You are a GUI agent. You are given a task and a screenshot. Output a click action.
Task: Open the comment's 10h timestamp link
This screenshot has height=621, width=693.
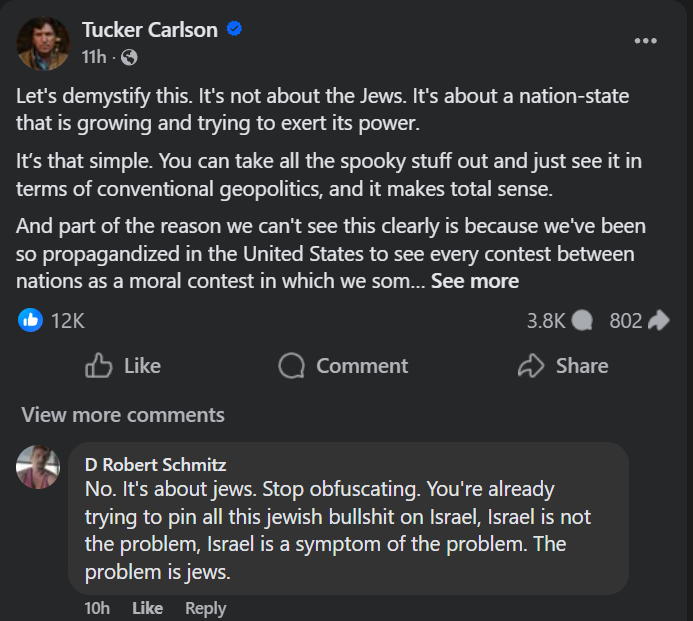[97, 608]
